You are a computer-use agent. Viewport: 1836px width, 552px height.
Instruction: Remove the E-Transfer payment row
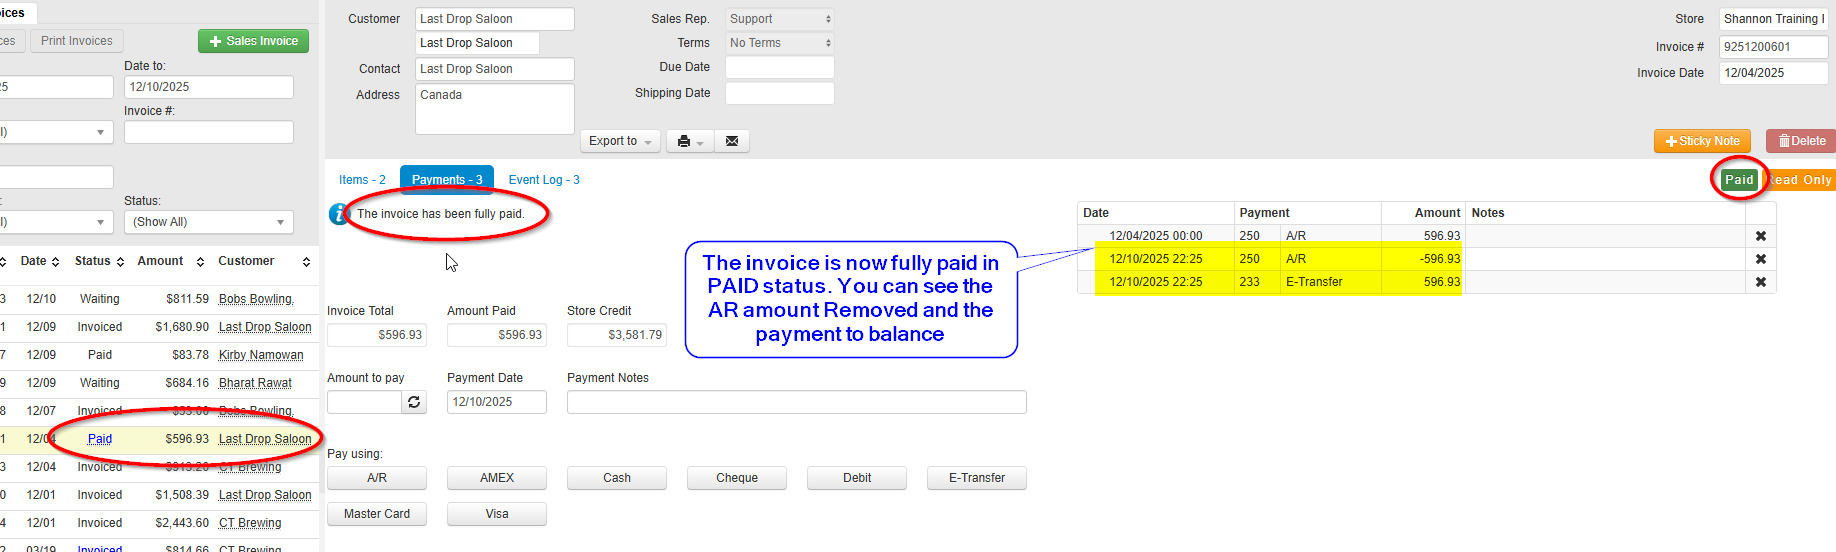1761,282
